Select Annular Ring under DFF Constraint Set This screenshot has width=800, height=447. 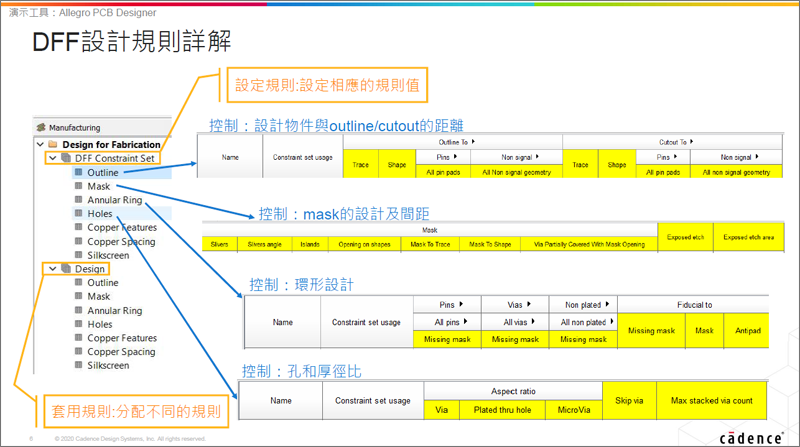115,200
